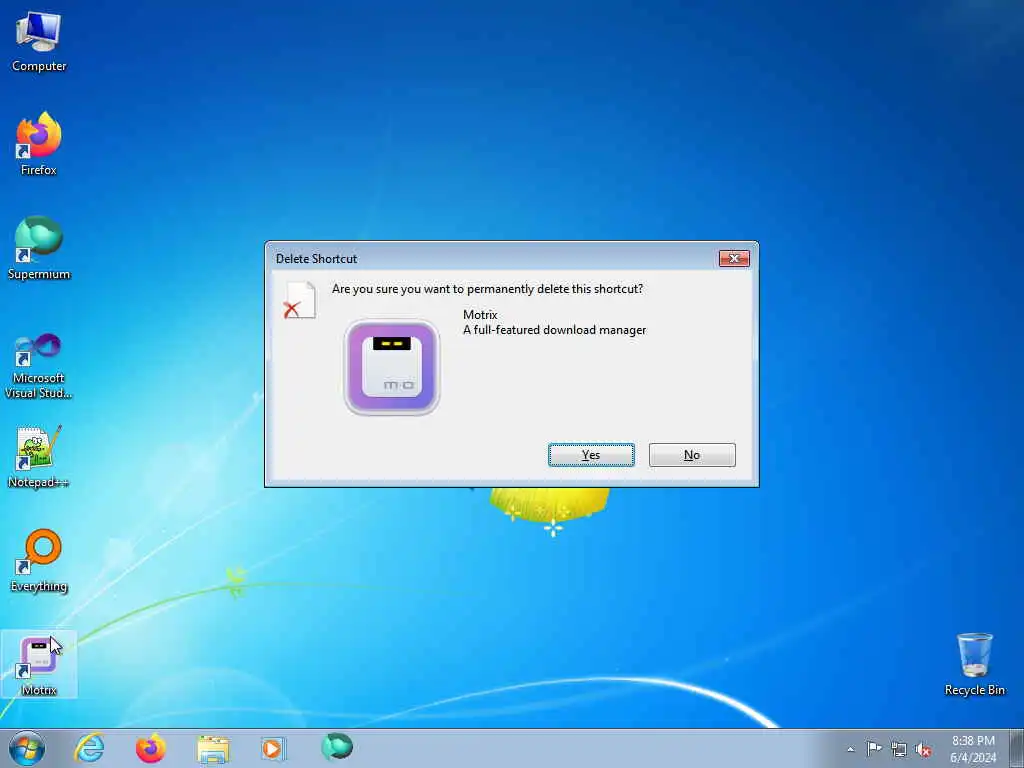Click the 'Motrix' name text in dialog
This screenshot has width=1024, height=768.
pos(480,315)
